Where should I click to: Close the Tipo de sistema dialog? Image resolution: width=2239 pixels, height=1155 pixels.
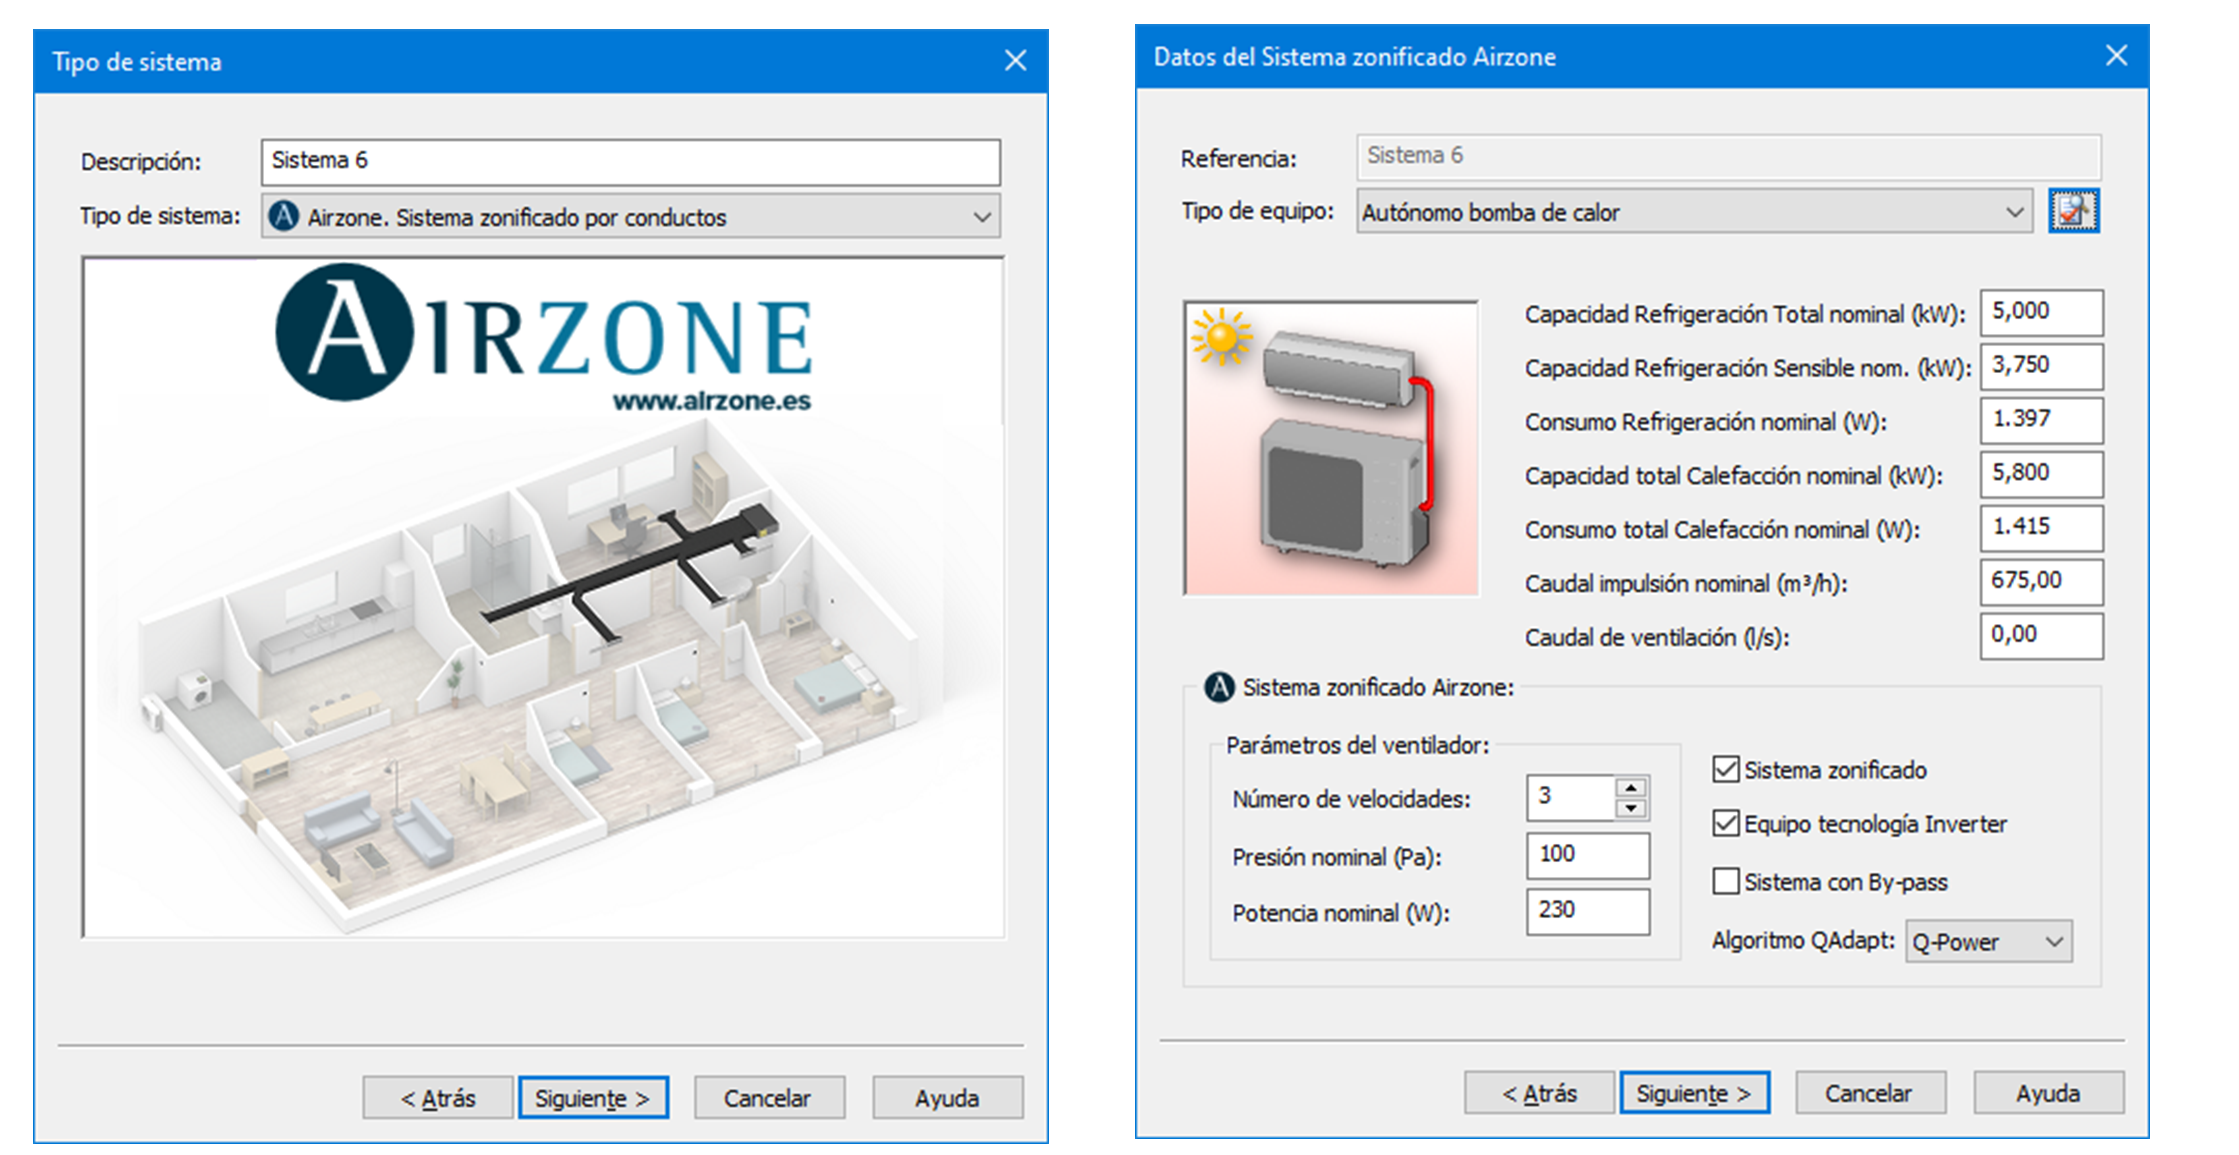1016,61
